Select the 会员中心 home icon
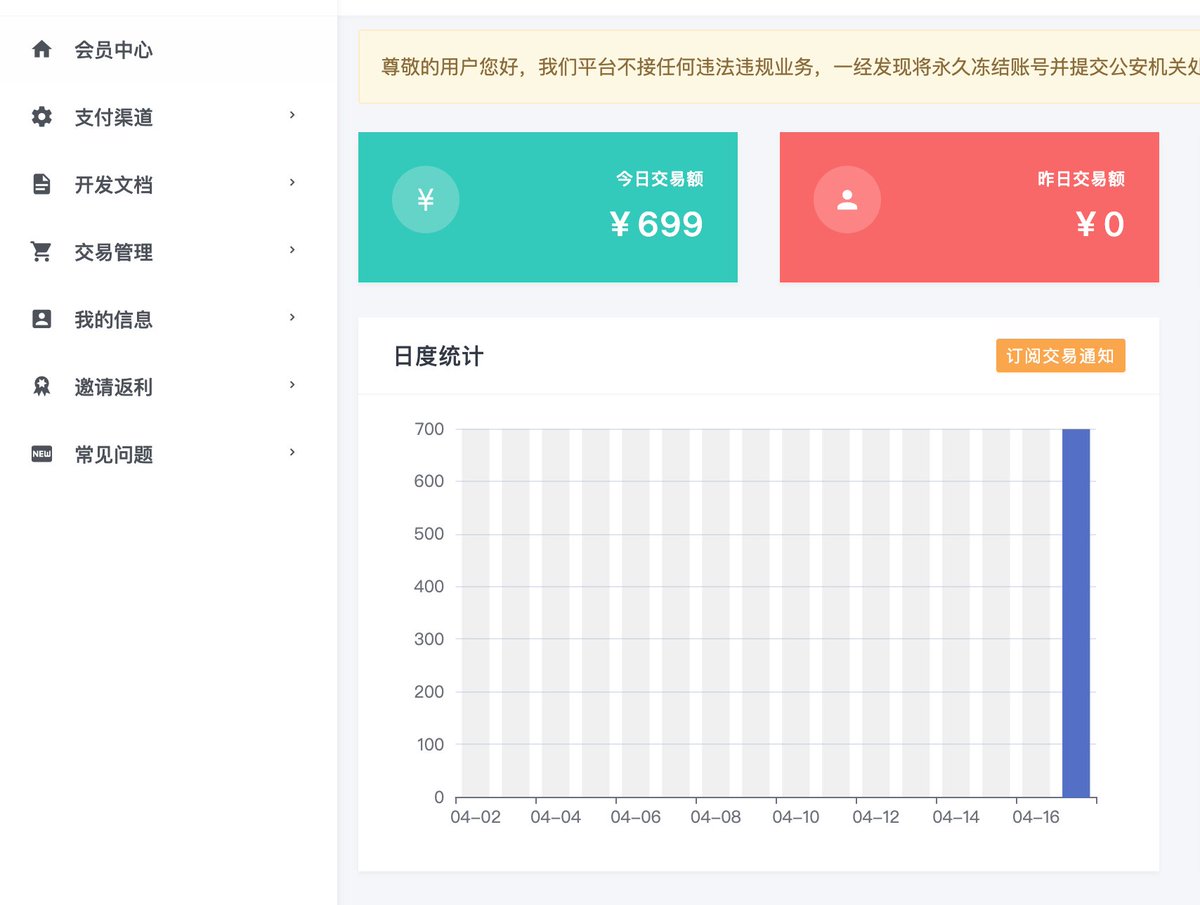Image resolution: width=1200 pixels, height=905 pixels. pos(40,47)
